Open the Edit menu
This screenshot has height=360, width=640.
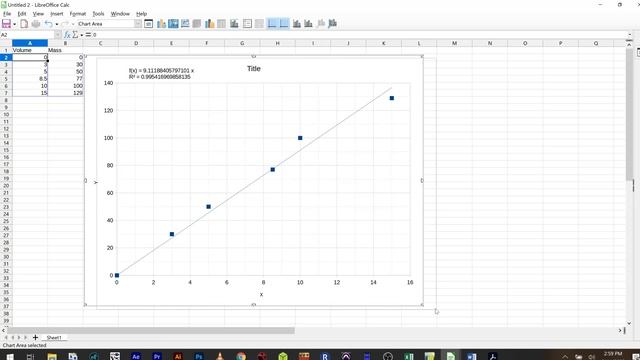pos(22,13)
